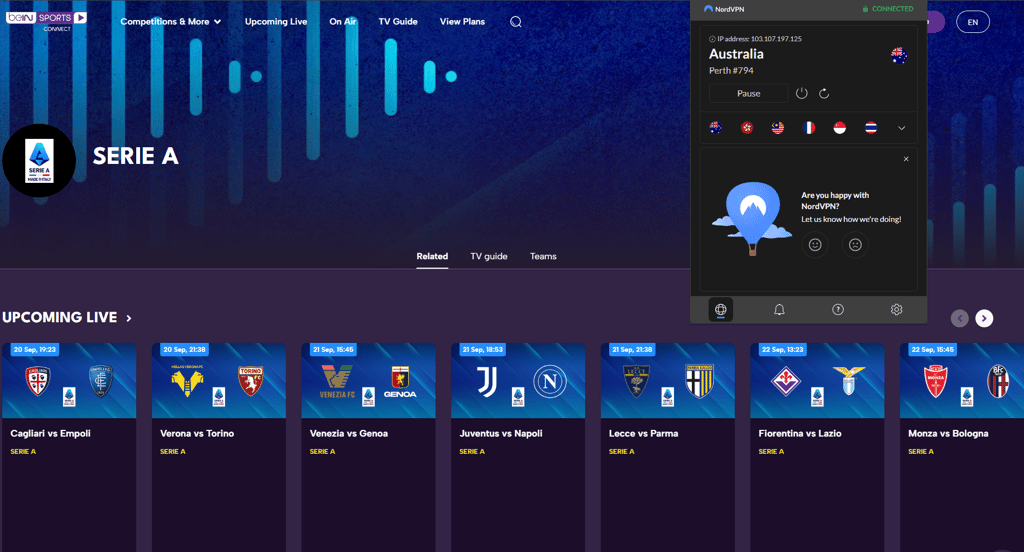Click the IP address info icon
Image resolution: width=1024 pixels, height=552 pixels.
click(712, 39)
